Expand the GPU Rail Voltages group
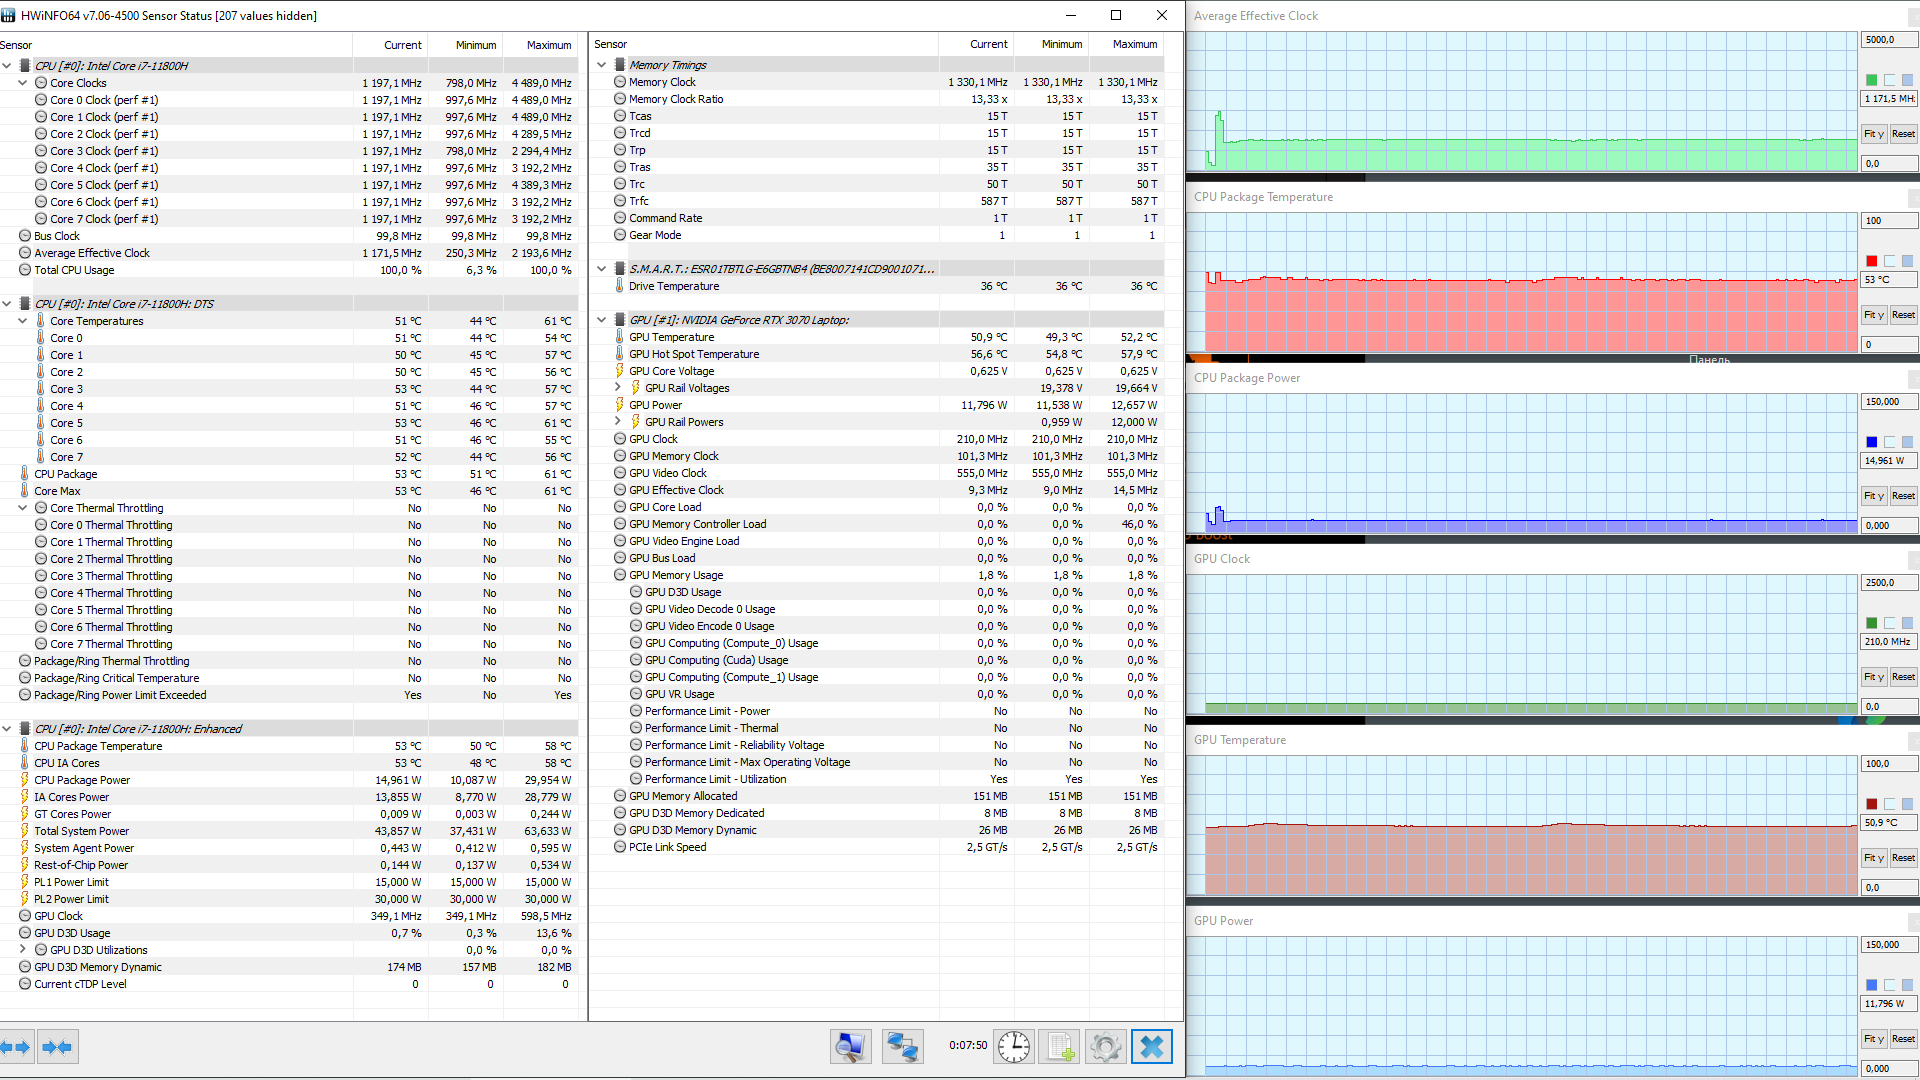The image size is (1920, 1080). point(617,388)
